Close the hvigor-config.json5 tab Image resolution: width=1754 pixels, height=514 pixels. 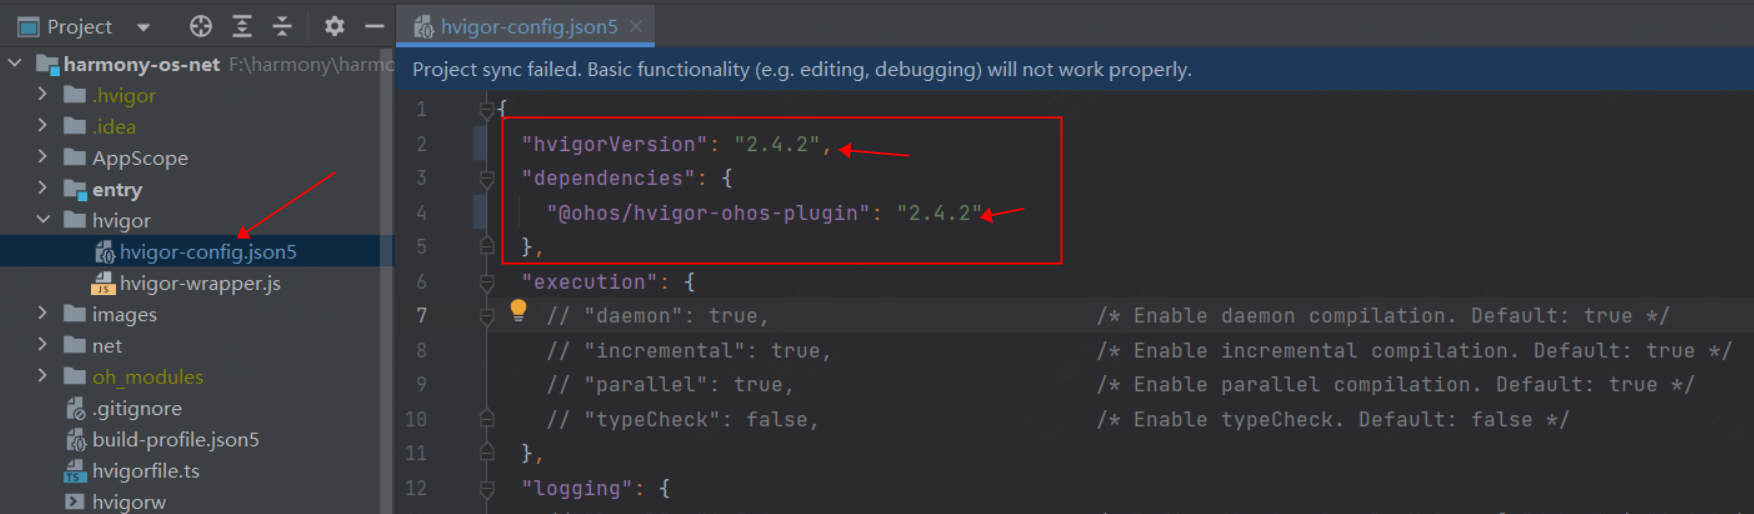pos(636,27)
